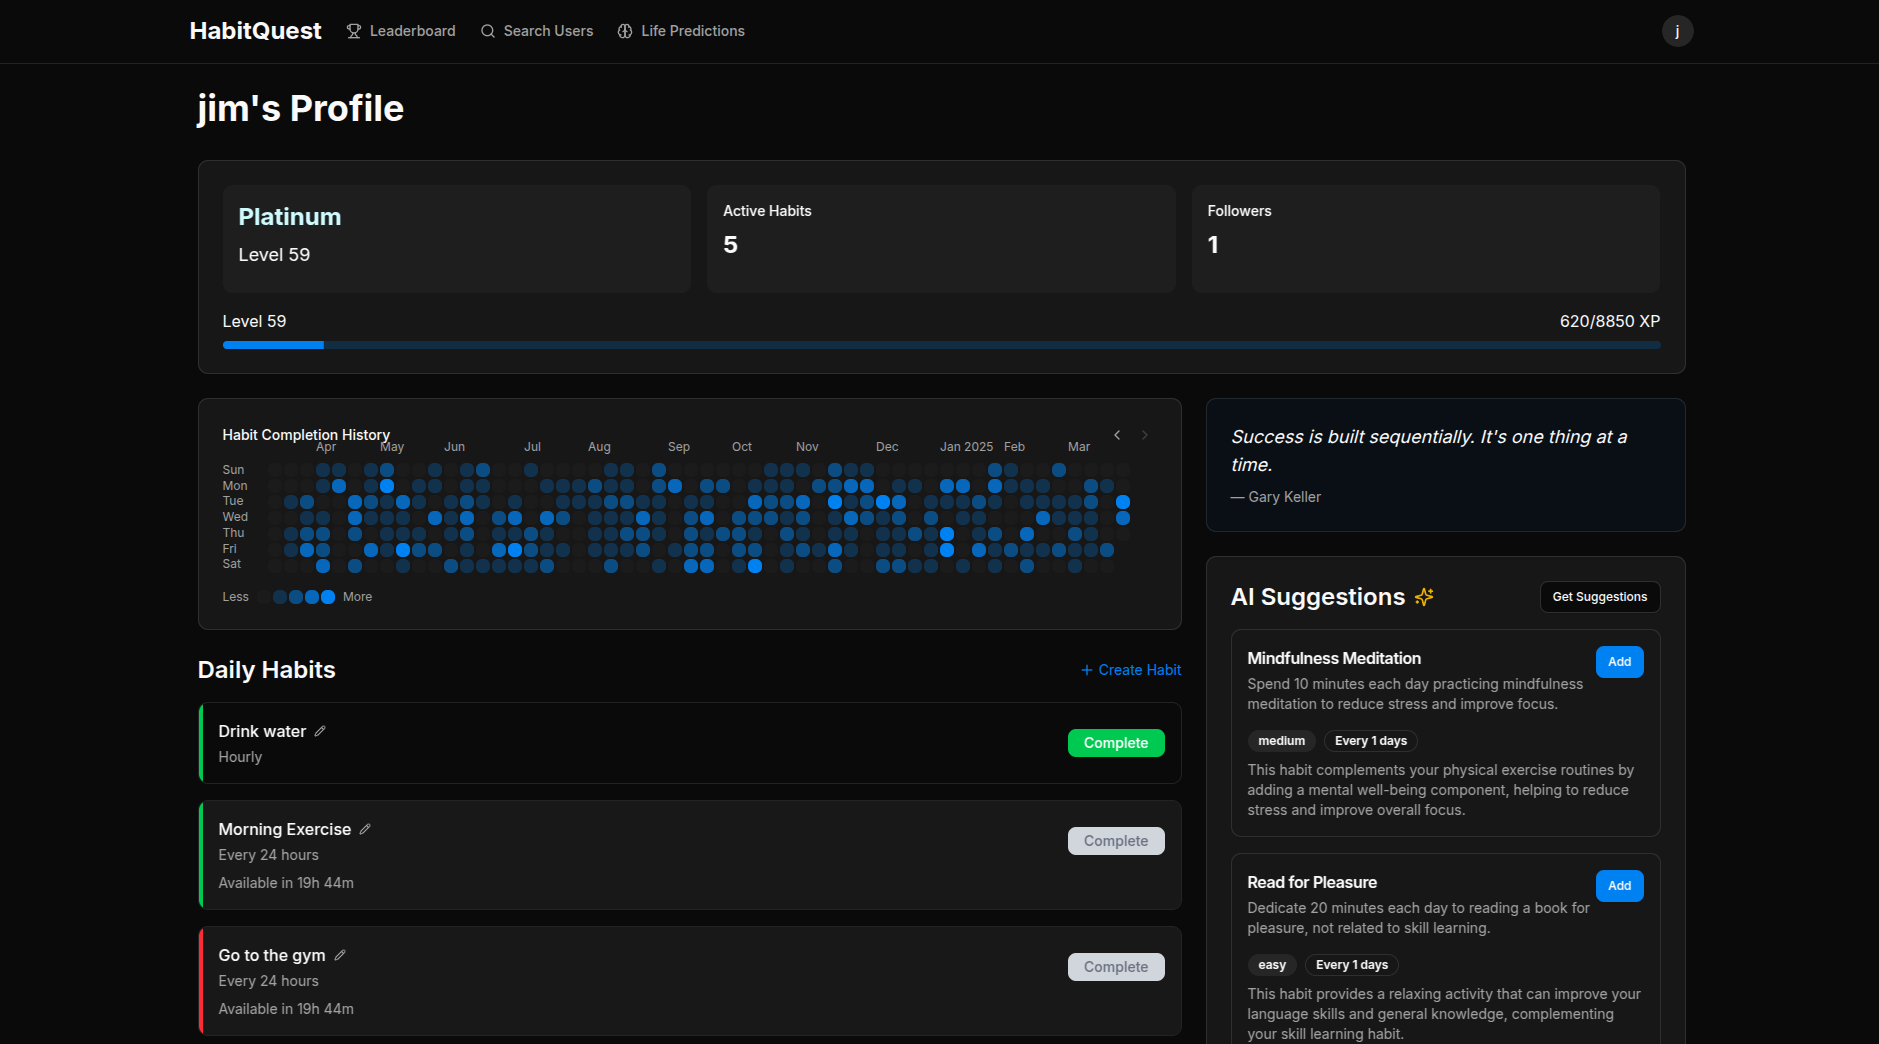1879x1044 pixels.
Task: Open the user avatar menu 'j'
Action: pos(1677,31)
